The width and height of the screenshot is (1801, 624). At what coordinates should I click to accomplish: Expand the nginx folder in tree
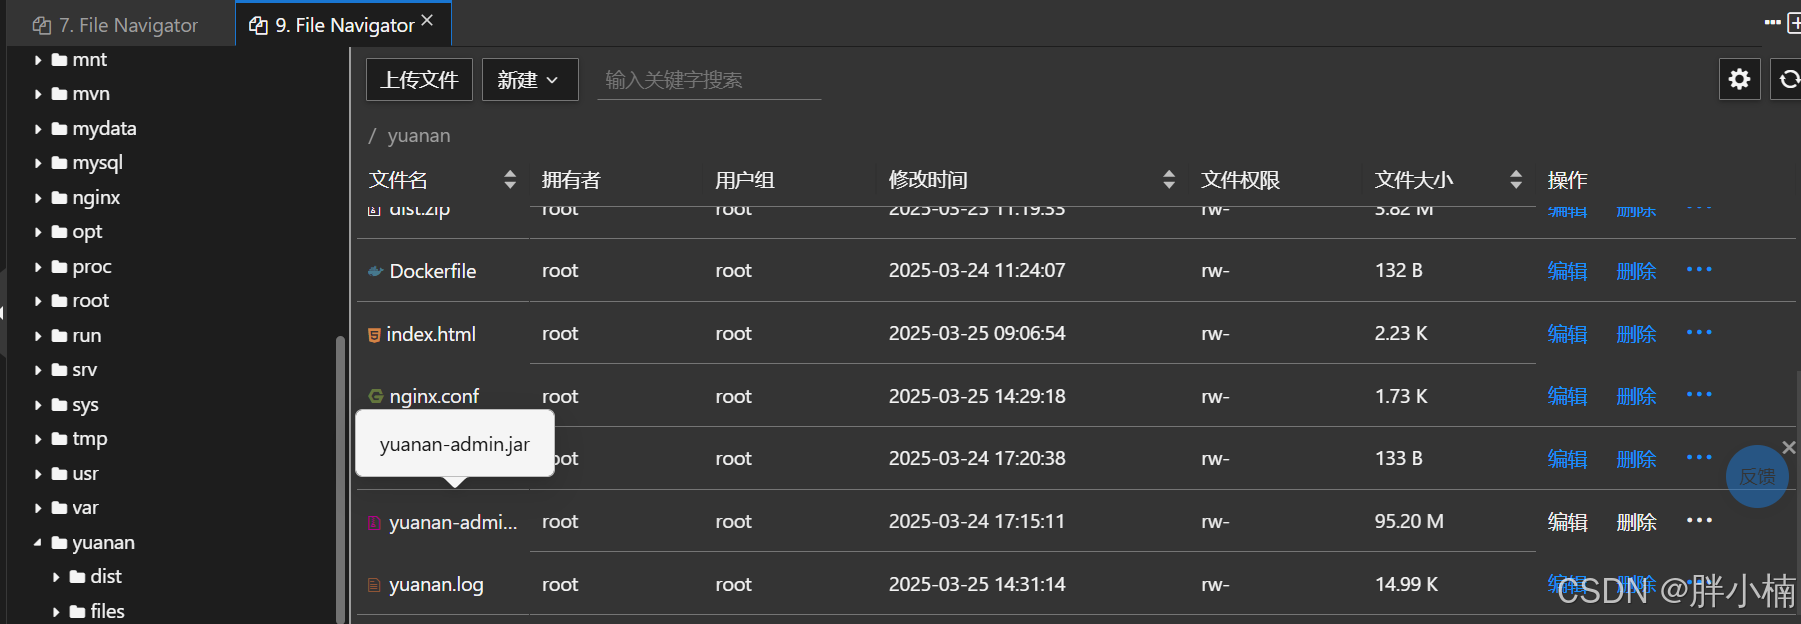click(38, 198)
